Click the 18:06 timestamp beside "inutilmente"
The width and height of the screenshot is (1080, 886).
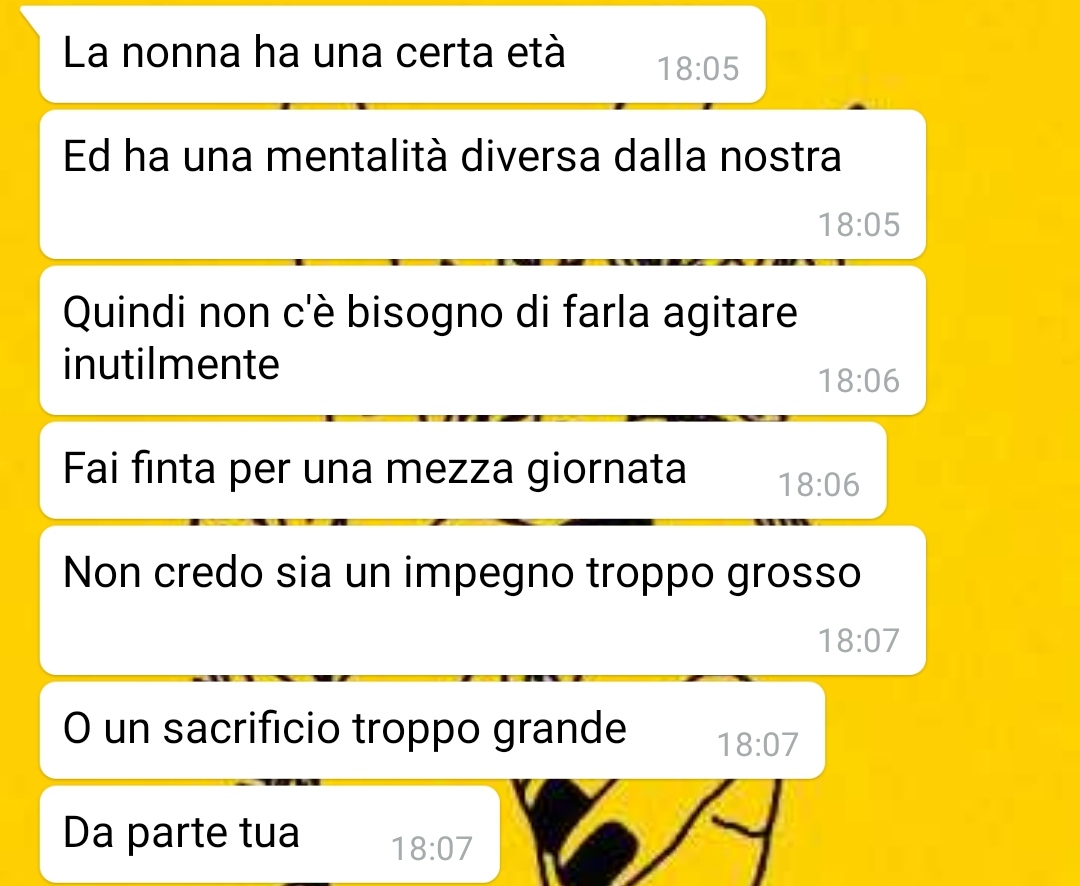coord(859,381)
